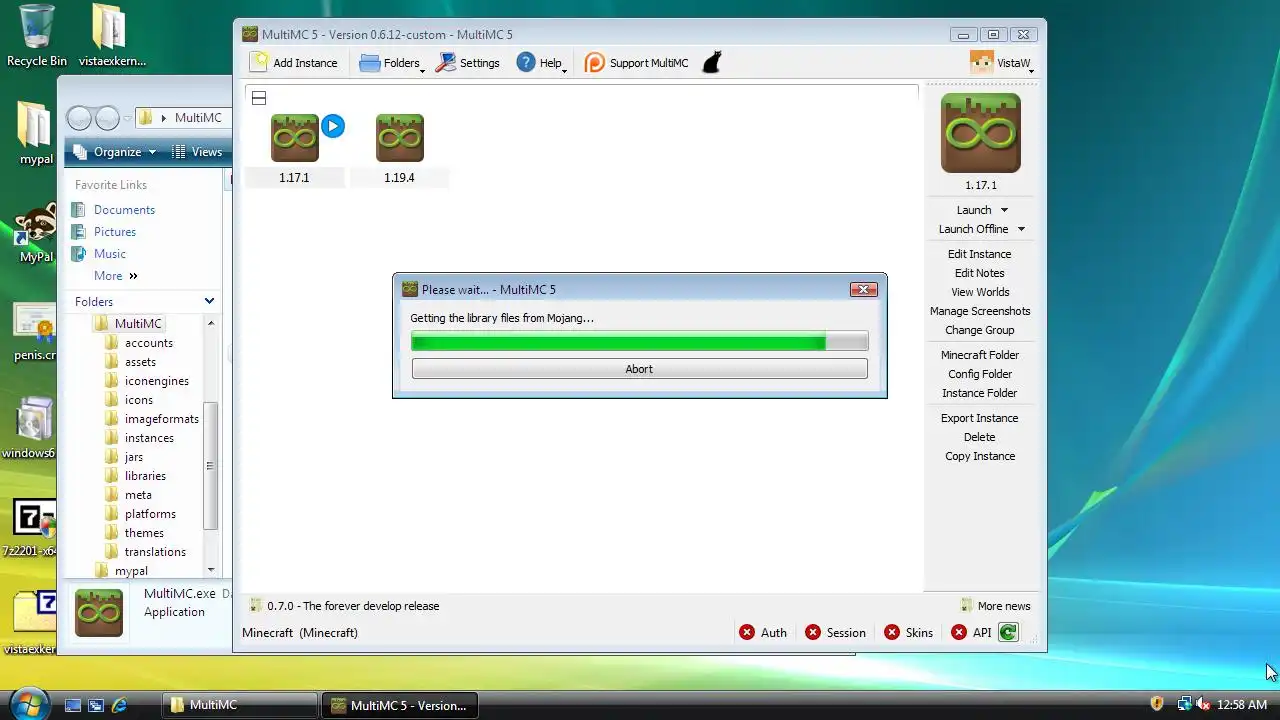Click the volume tray icon
This screenshot has height=720, width=1280.
point(1203,705)
